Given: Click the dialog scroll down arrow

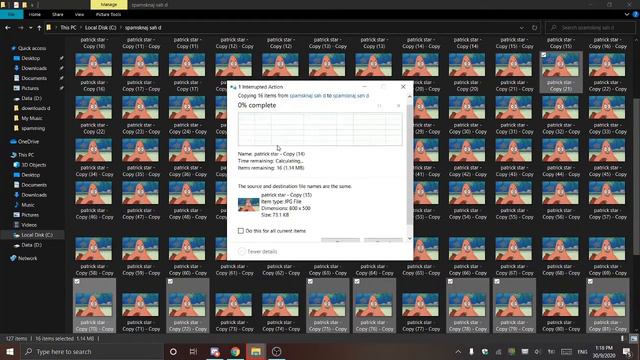Looking at the screenshot, I should tap(409, 239).
